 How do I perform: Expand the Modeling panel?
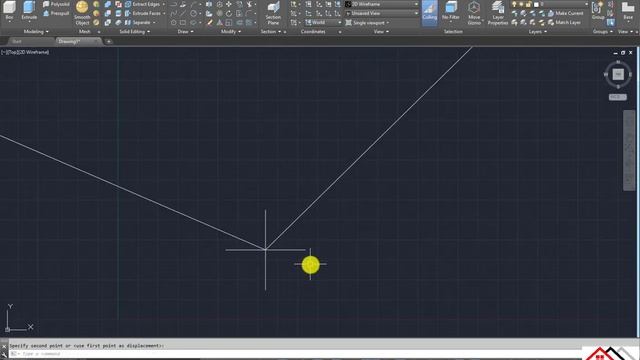[x=36, y=31]
